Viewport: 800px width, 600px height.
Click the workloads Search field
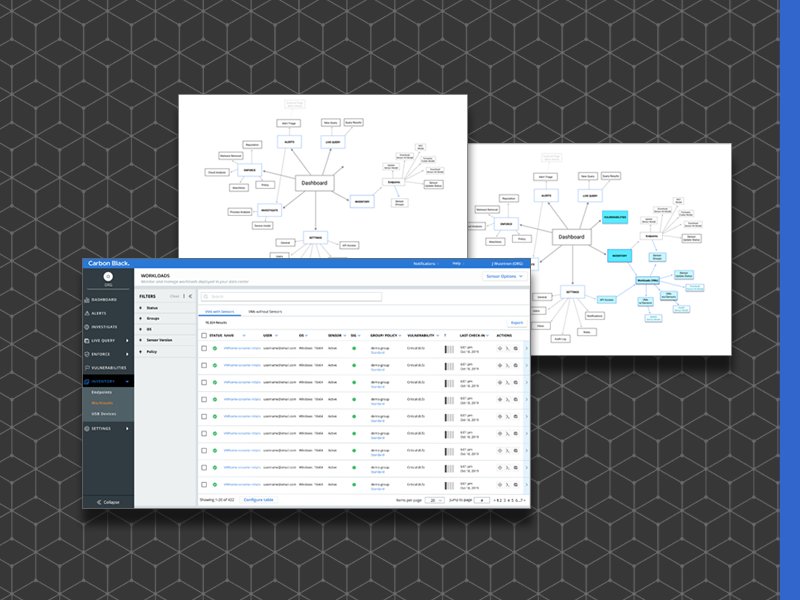coord(291,296)
